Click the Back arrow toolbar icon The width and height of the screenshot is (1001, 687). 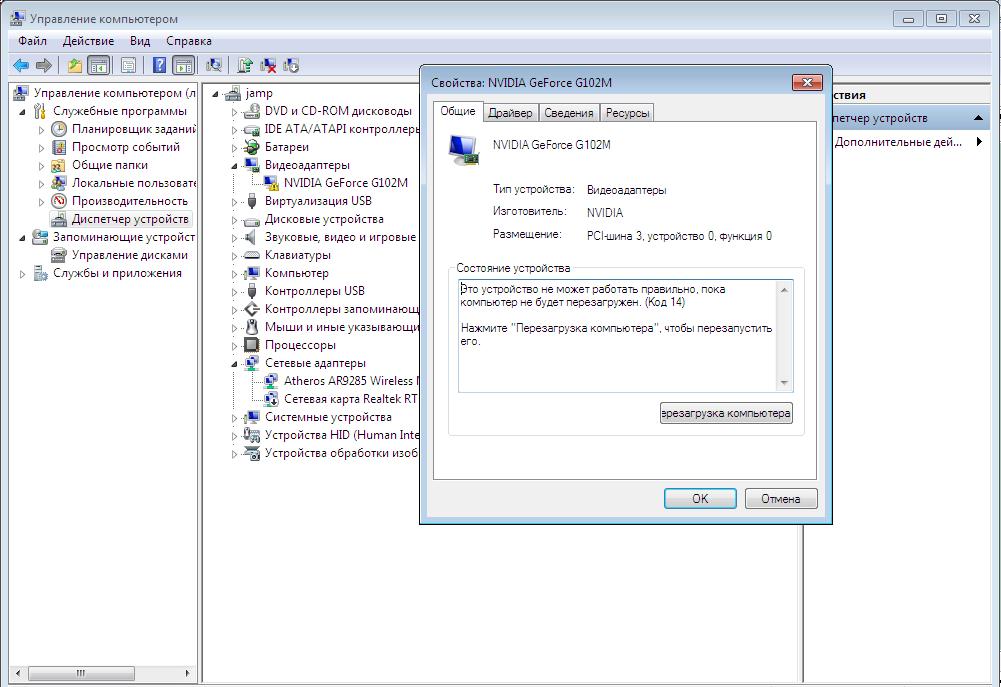pos(21,65)
